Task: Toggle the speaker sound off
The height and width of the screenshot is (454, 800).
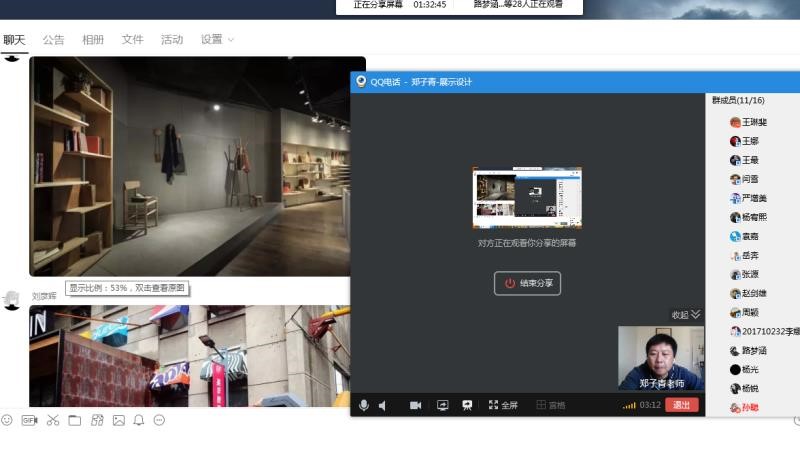Action: pos(383,405)
